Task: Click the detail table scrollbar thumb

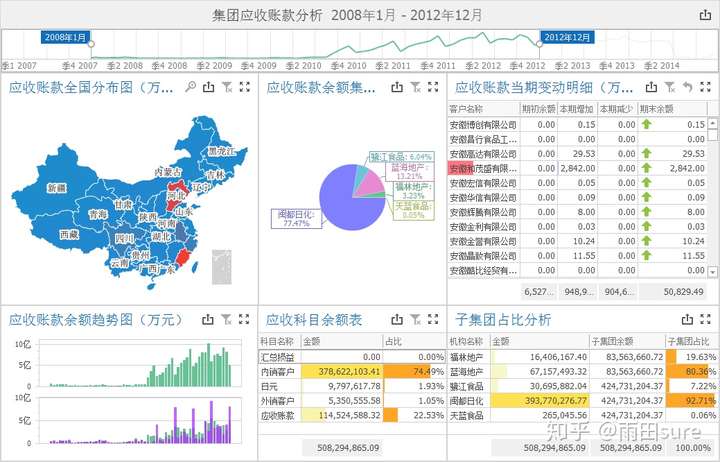Action: (x=712, y=135)
